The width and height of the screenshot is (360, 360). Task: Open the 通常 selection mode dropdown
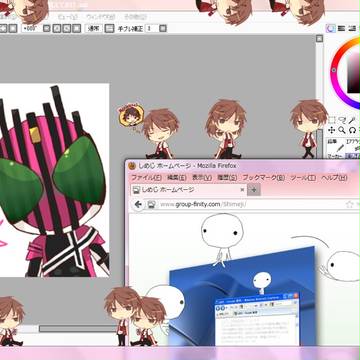[x=93, y=29]
